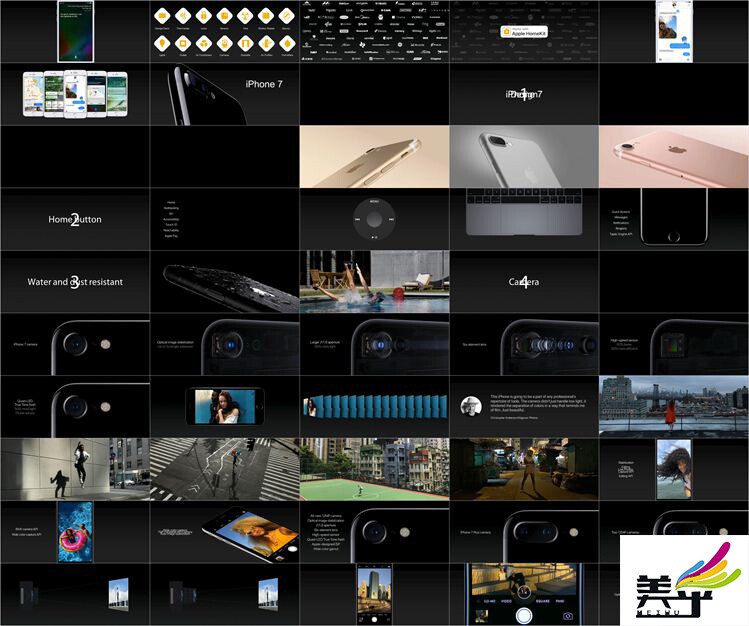Open the woman in red by bridge slide
Viewport: 749px width, 626px height.
click(x=674, y=407)
